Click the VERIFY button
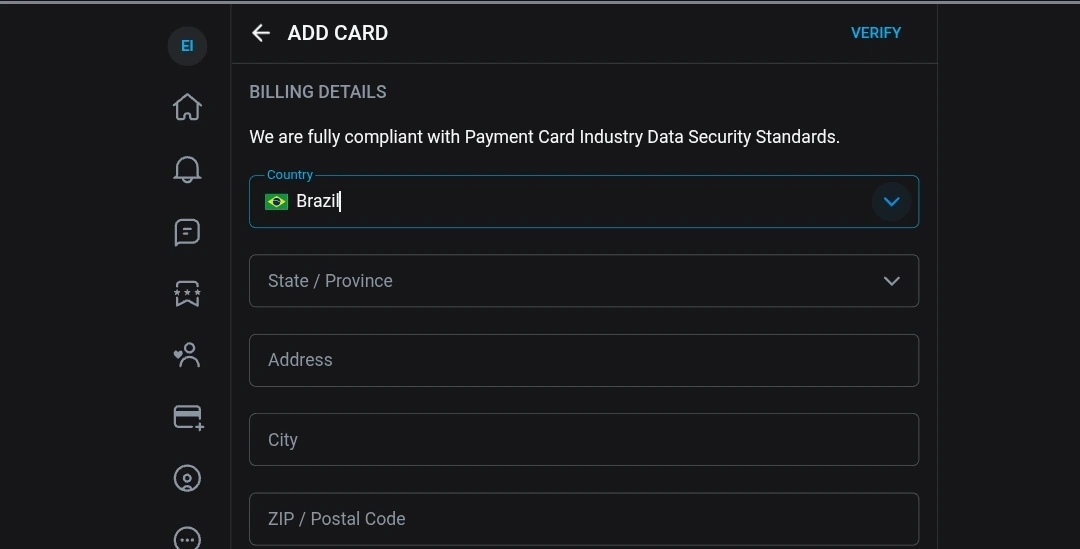Screen dimensions: 1080x549 point(876,33)
